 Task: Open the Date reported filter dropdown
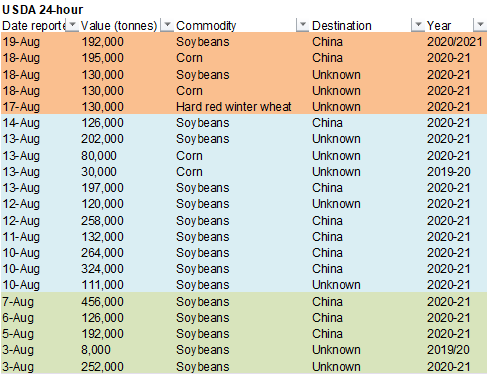[72, 25]
